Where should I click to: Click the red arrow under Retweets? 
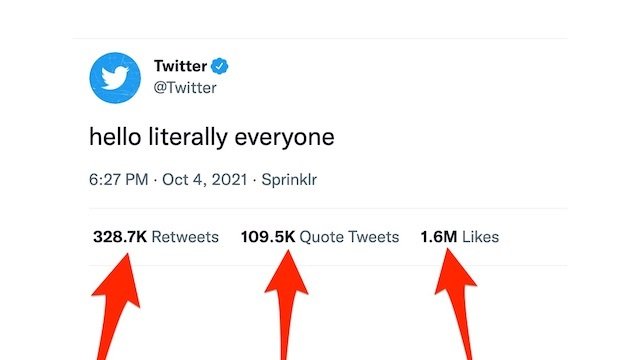115,306
